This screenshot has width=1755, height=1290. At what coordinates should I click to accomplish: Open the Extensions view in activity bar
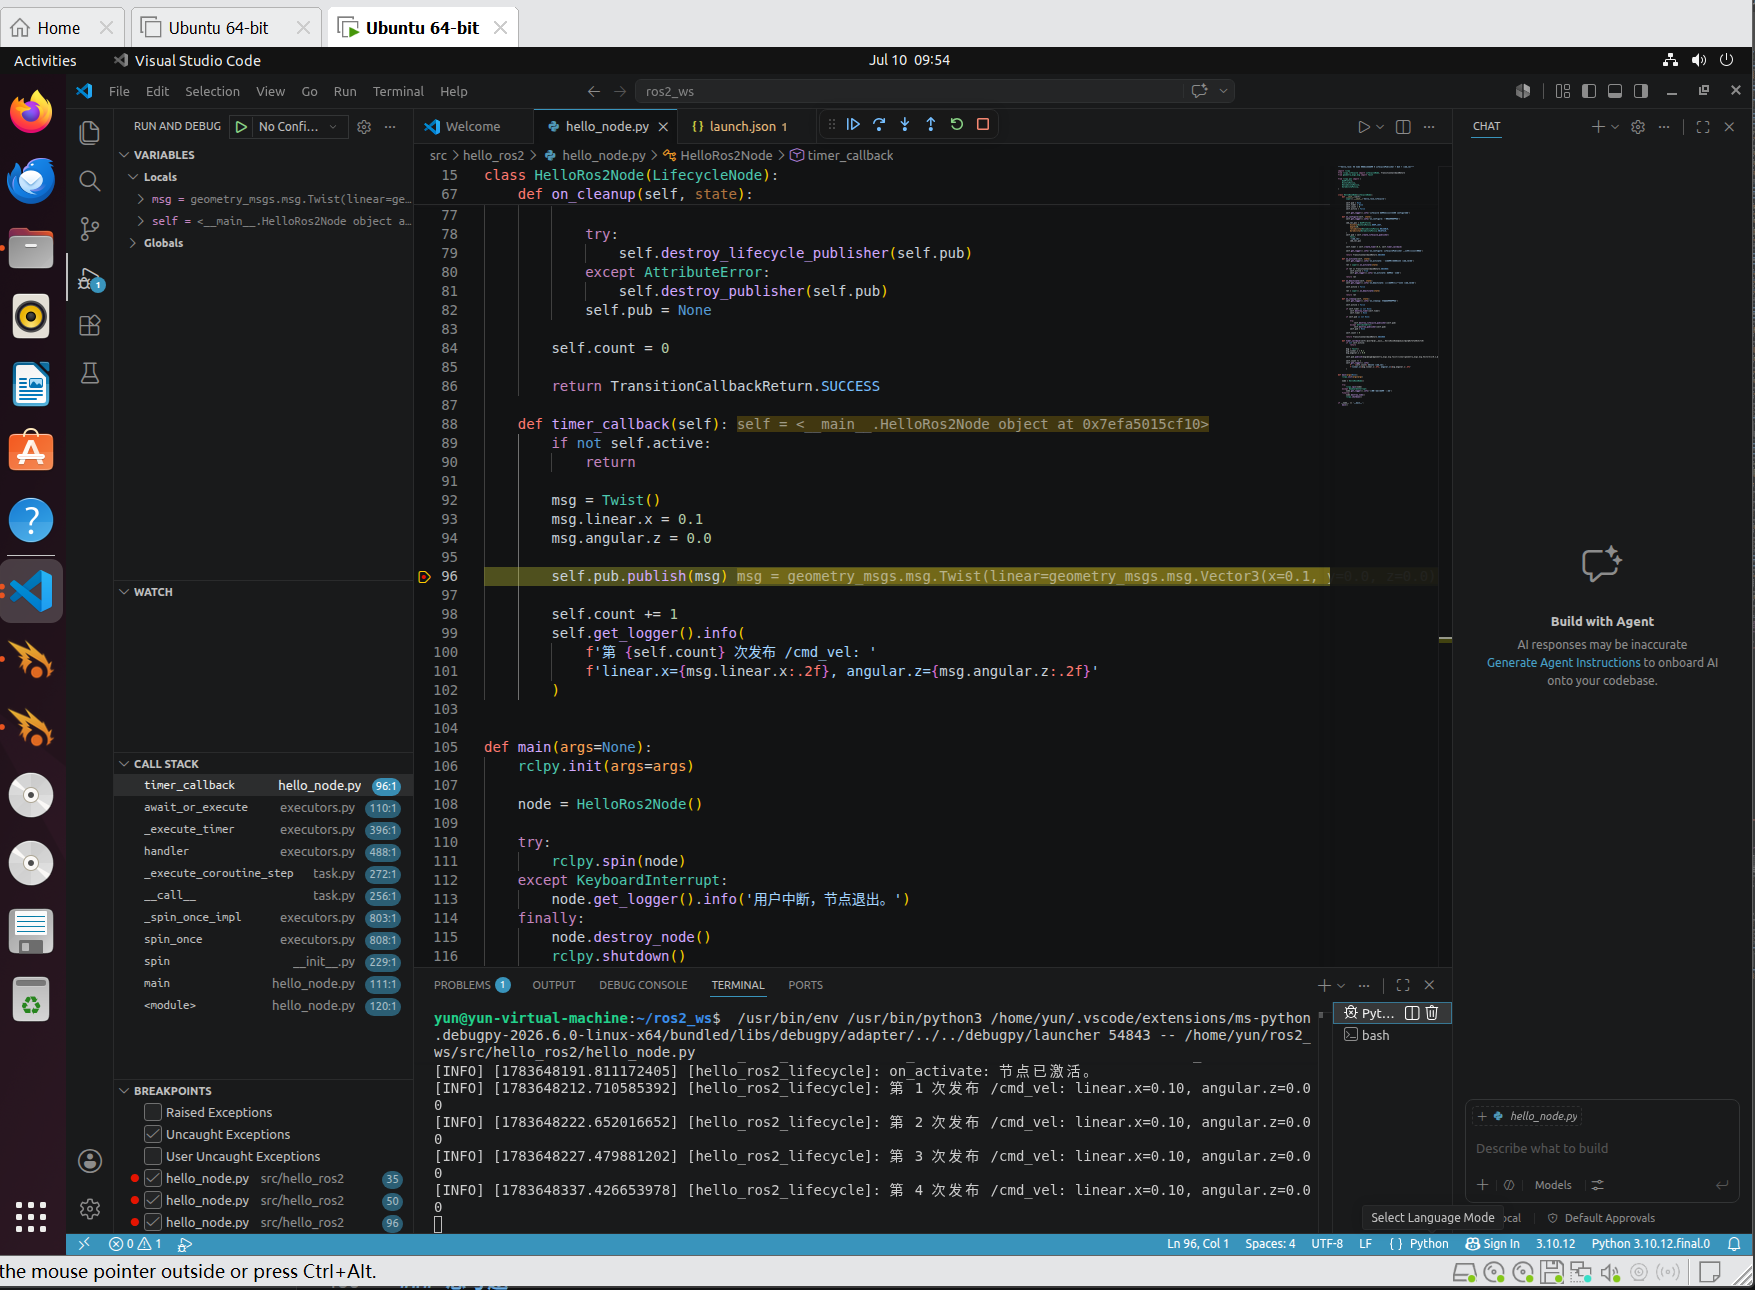point(90,325)
